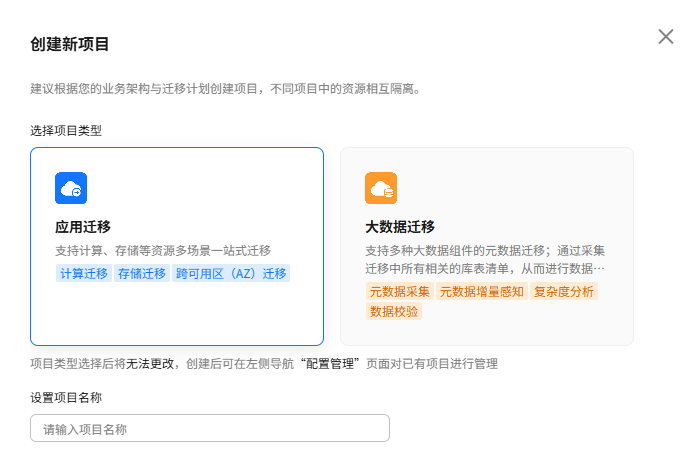Select the 应用迁移 project type title
The width and height of the screenshot is (683, 453).
pos(83,227)
